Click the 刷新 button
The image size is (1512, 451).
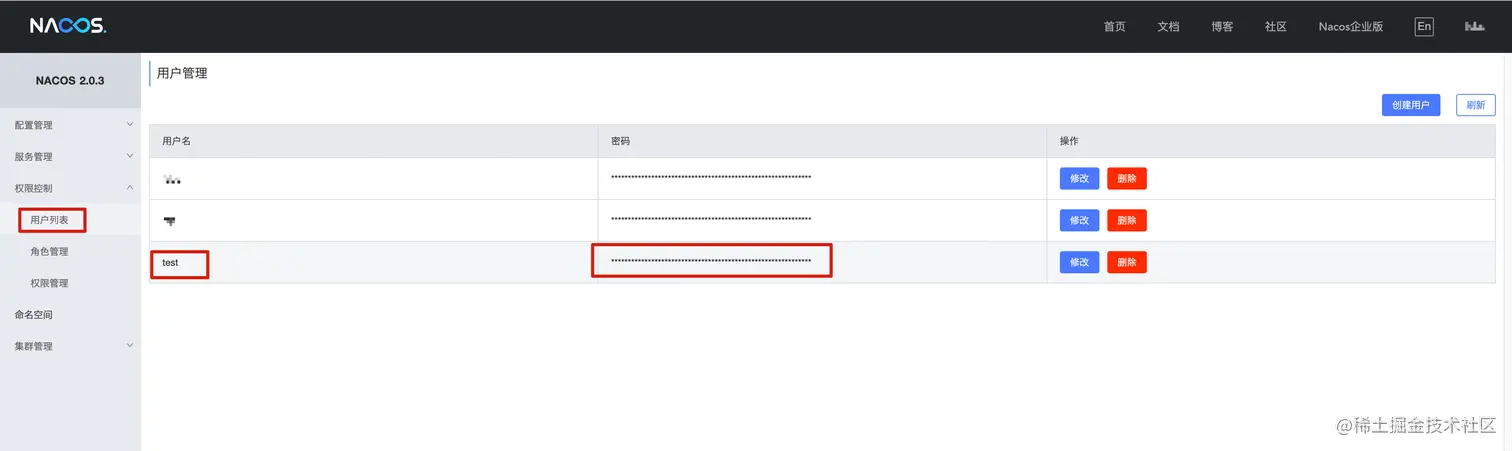pyautogui.click(x=1475, y=105)
